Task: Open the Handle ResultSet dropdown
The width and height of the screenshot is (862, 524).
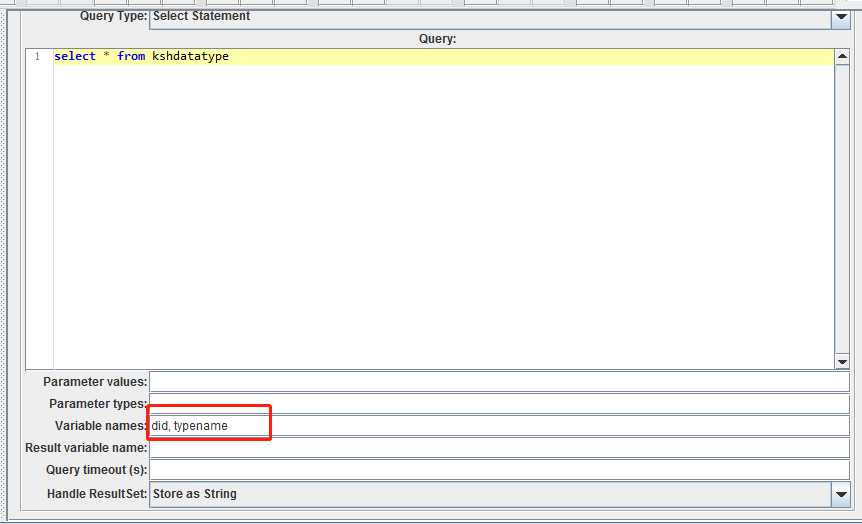Action: 841,494
